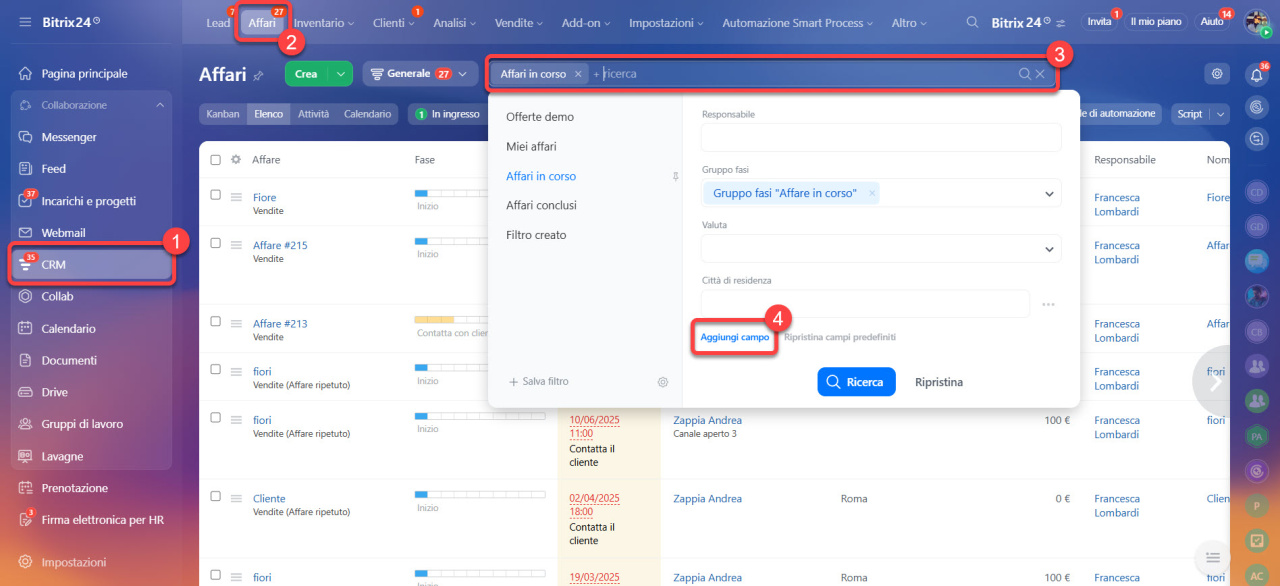Image resolution: width=1280 pixels, height=586 pixels.
Task: Open the grid settings gear in the table header
Action: pyautogui.click(x=236, y=160)
